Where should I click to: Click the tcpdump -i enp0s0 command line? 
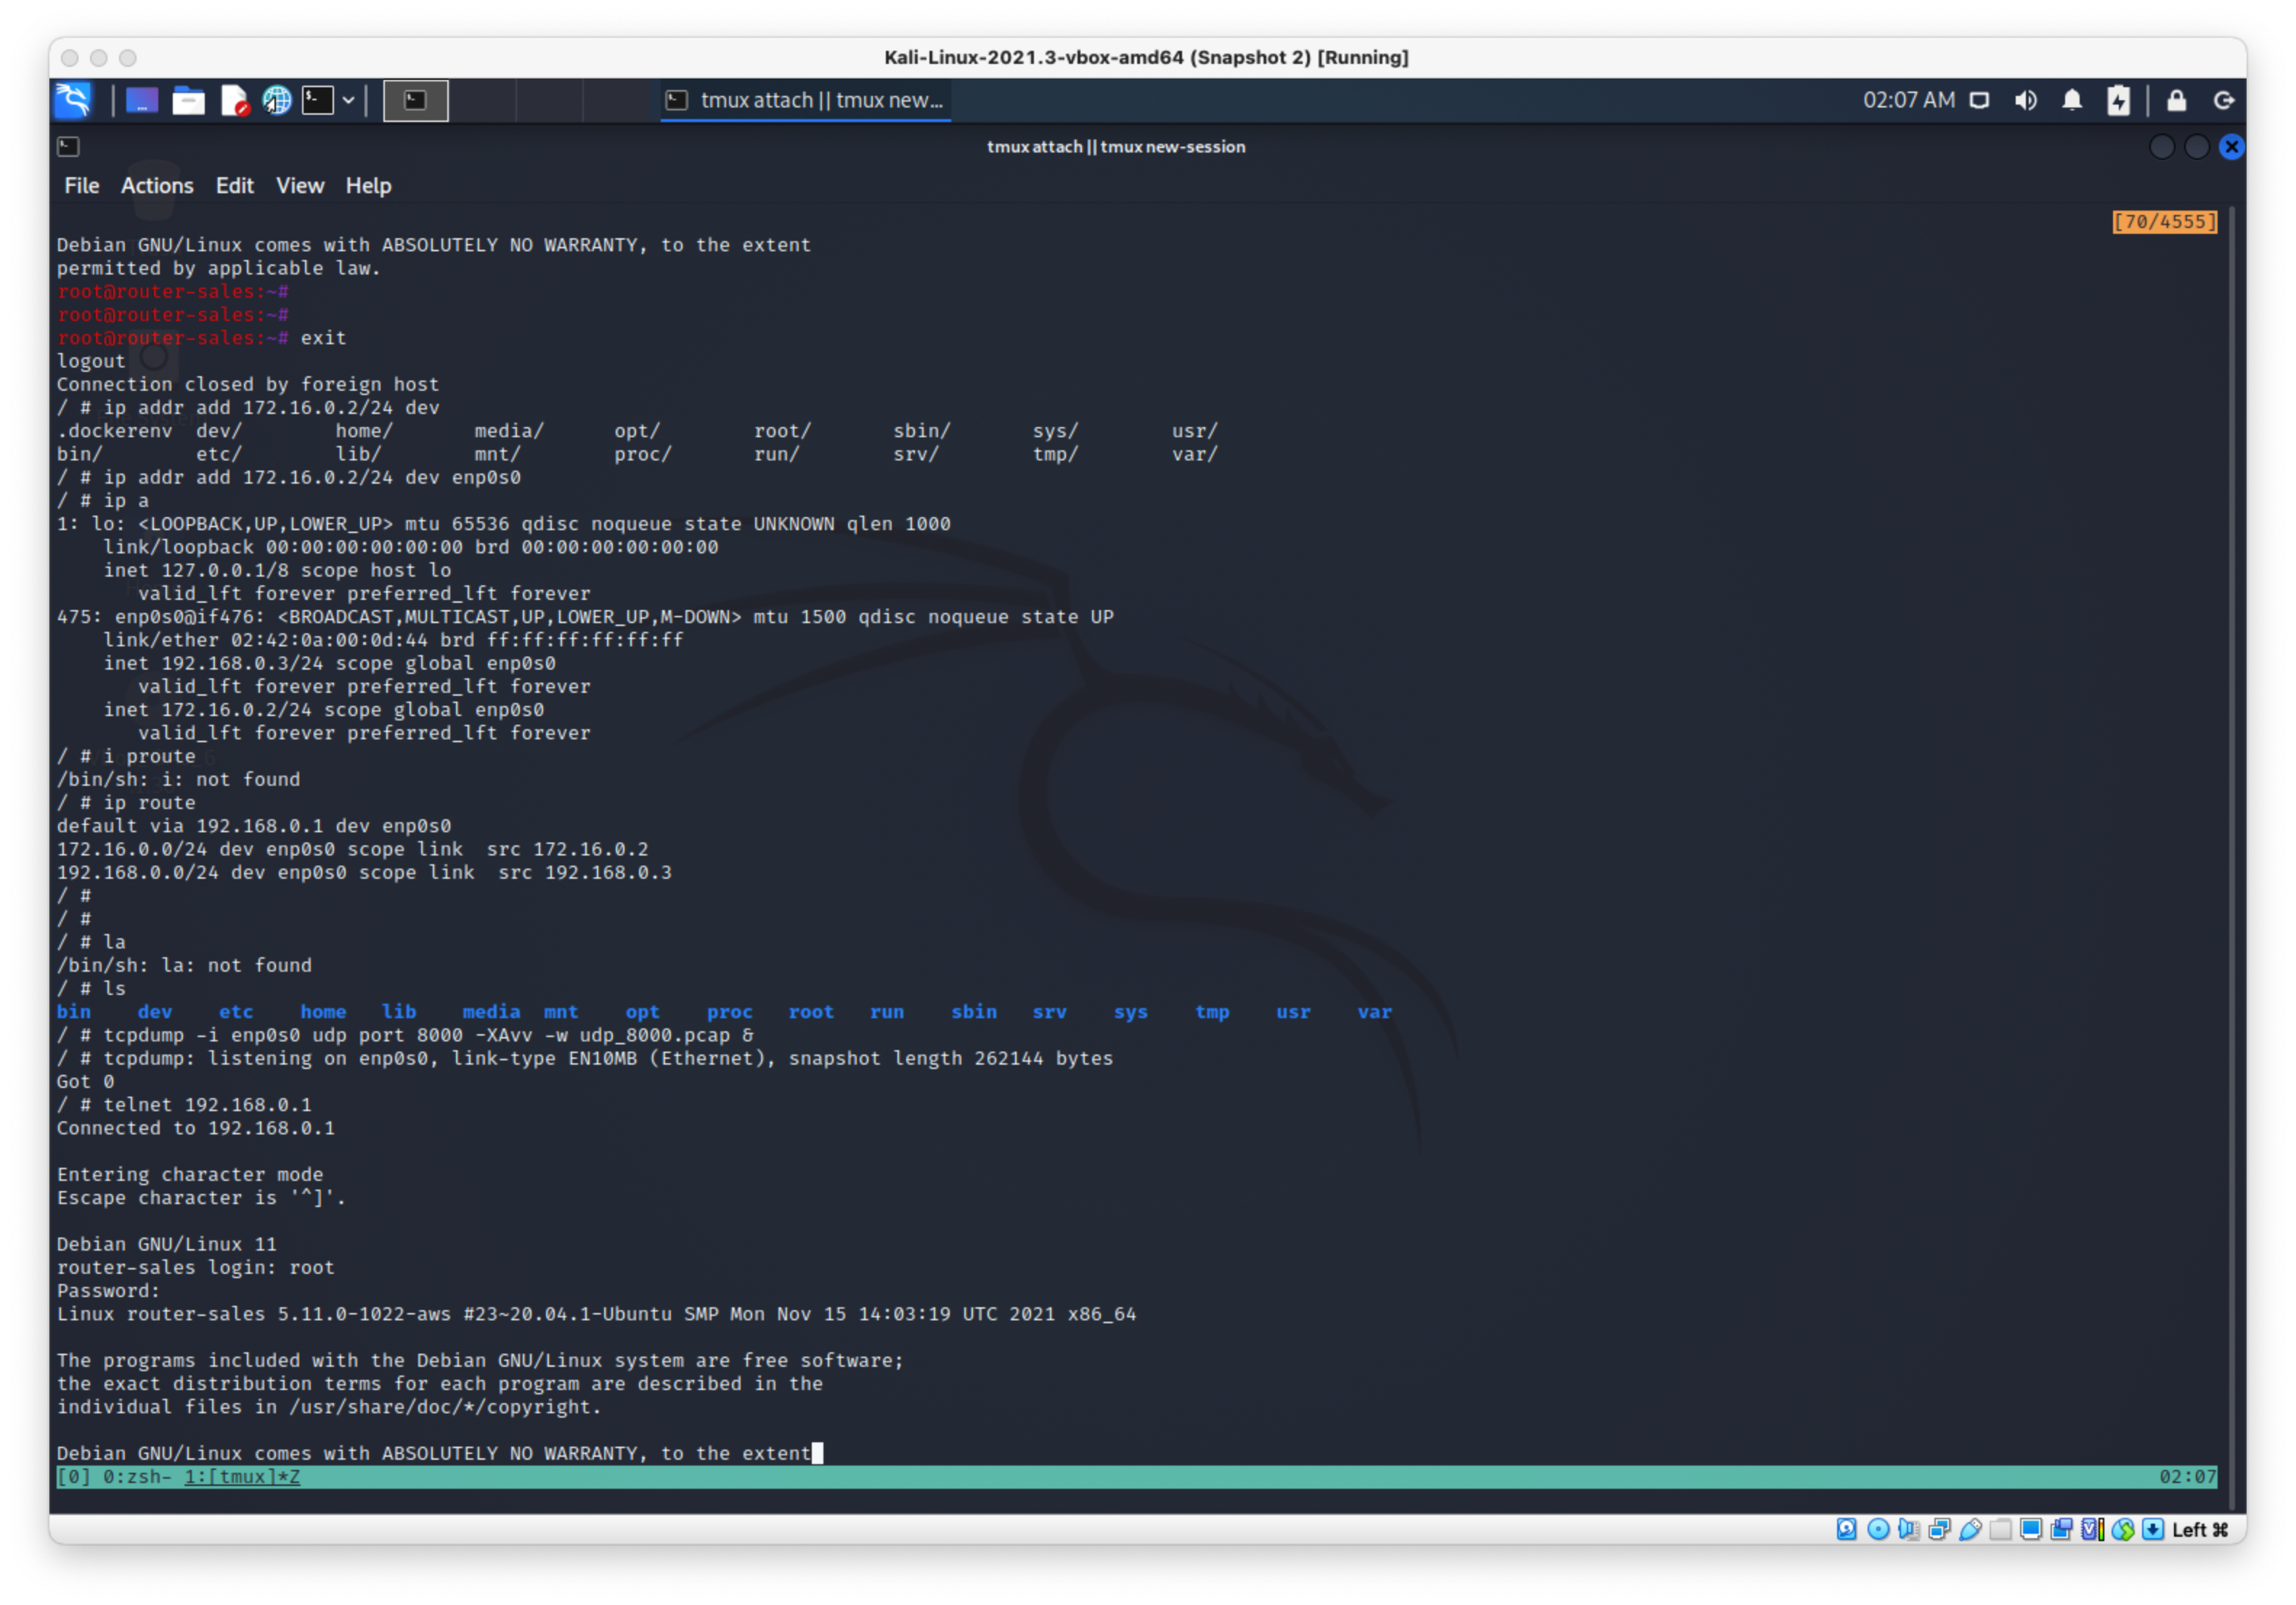(405, 1035)
